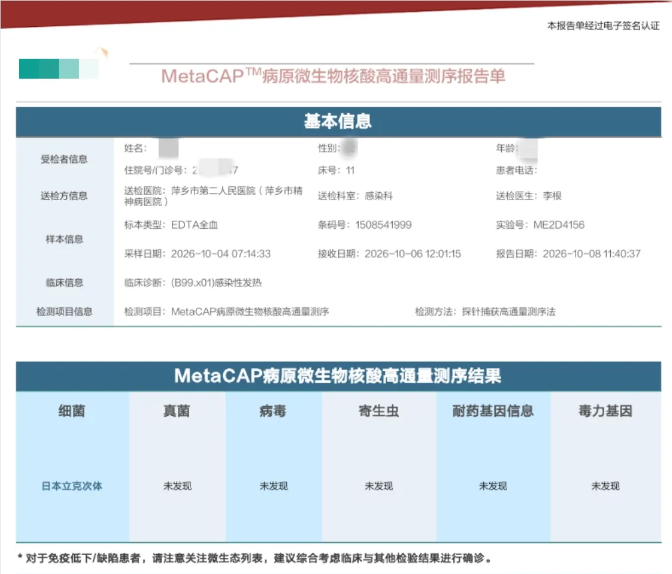Click the '受检者信息' row label
The width and height of the screenshot is (672, 574).
pos(64,159)
